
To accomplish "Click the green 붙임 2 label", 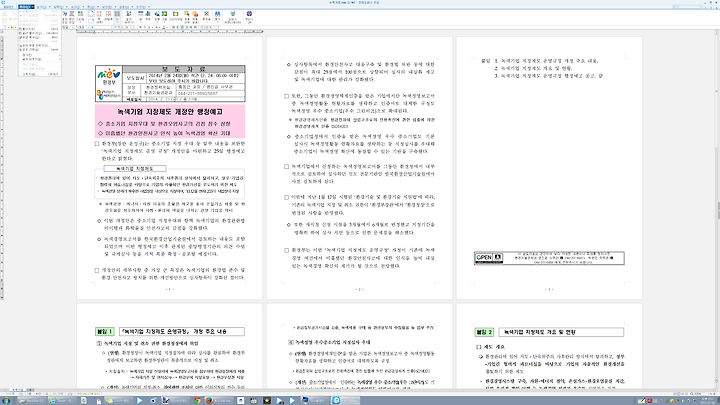I will click(x=484, y=332).
